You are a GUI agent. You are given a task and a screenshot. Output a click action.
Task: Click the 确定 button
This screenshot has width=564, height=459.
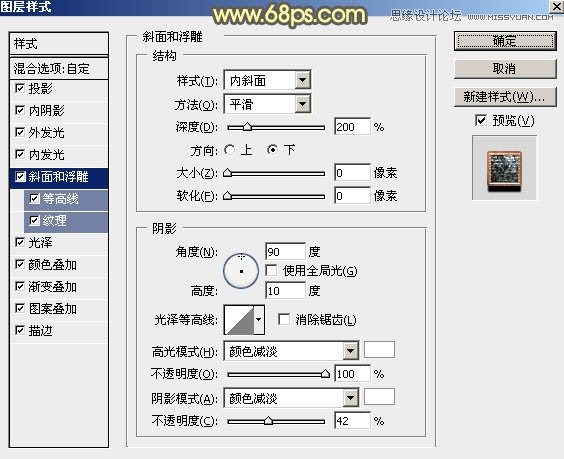coord(505,41)
